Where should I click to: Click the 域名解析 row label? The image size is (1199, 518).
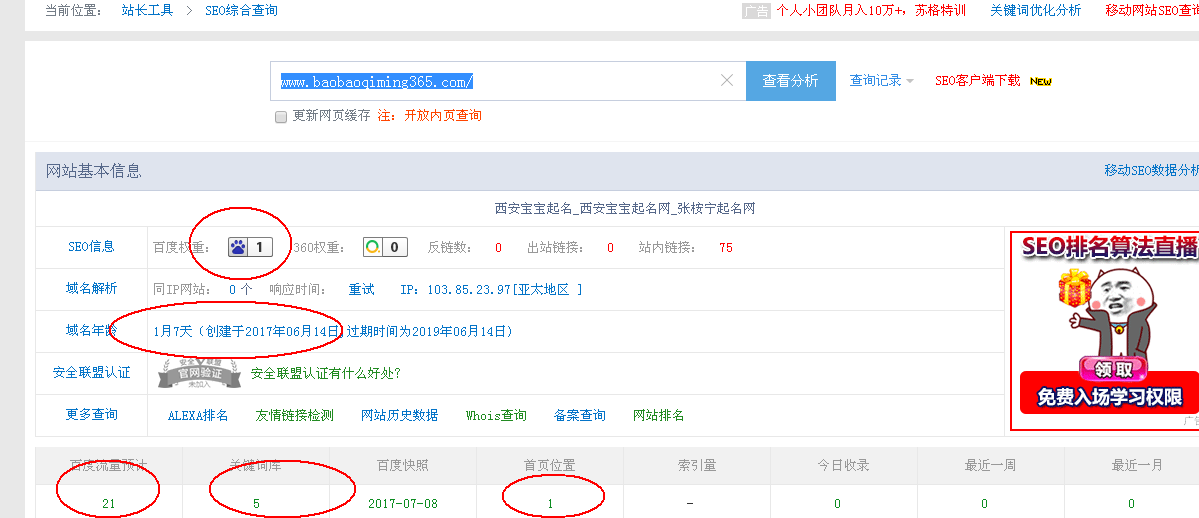pos(91,288)
